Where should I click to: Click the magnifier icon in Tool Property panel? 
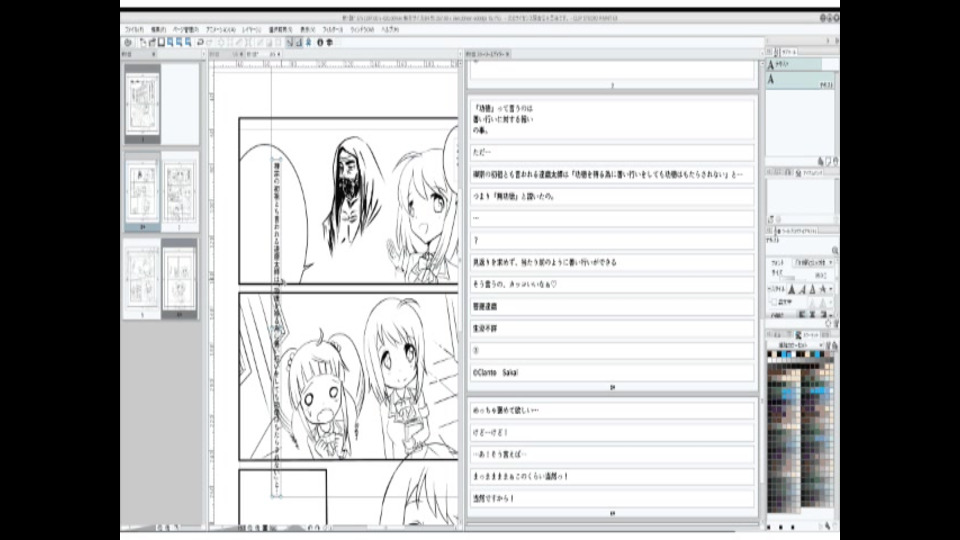835,250
